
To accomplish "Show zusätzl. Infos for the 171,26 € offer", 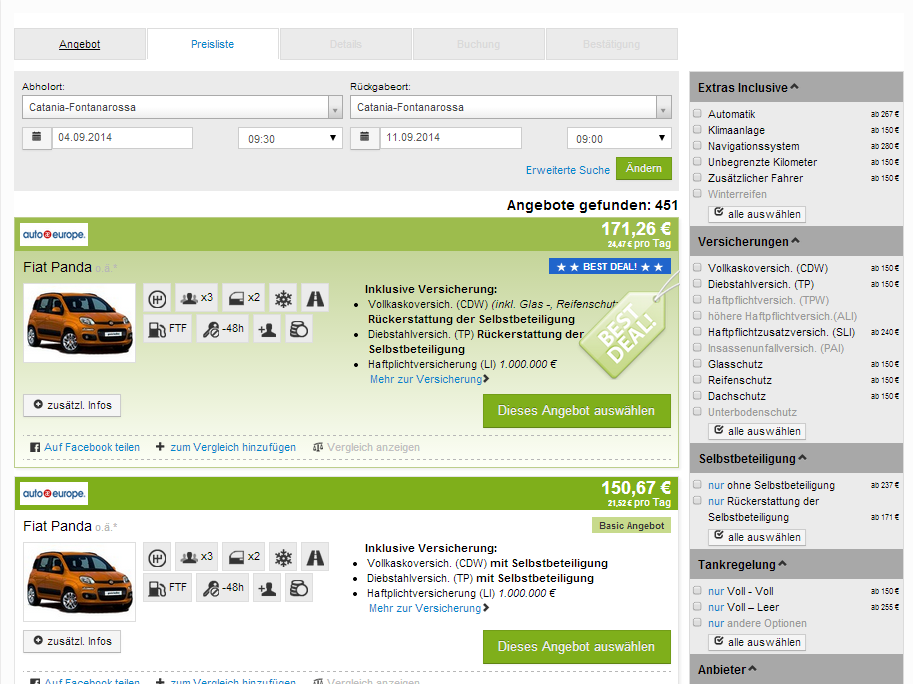I will [x=72, y=405].
